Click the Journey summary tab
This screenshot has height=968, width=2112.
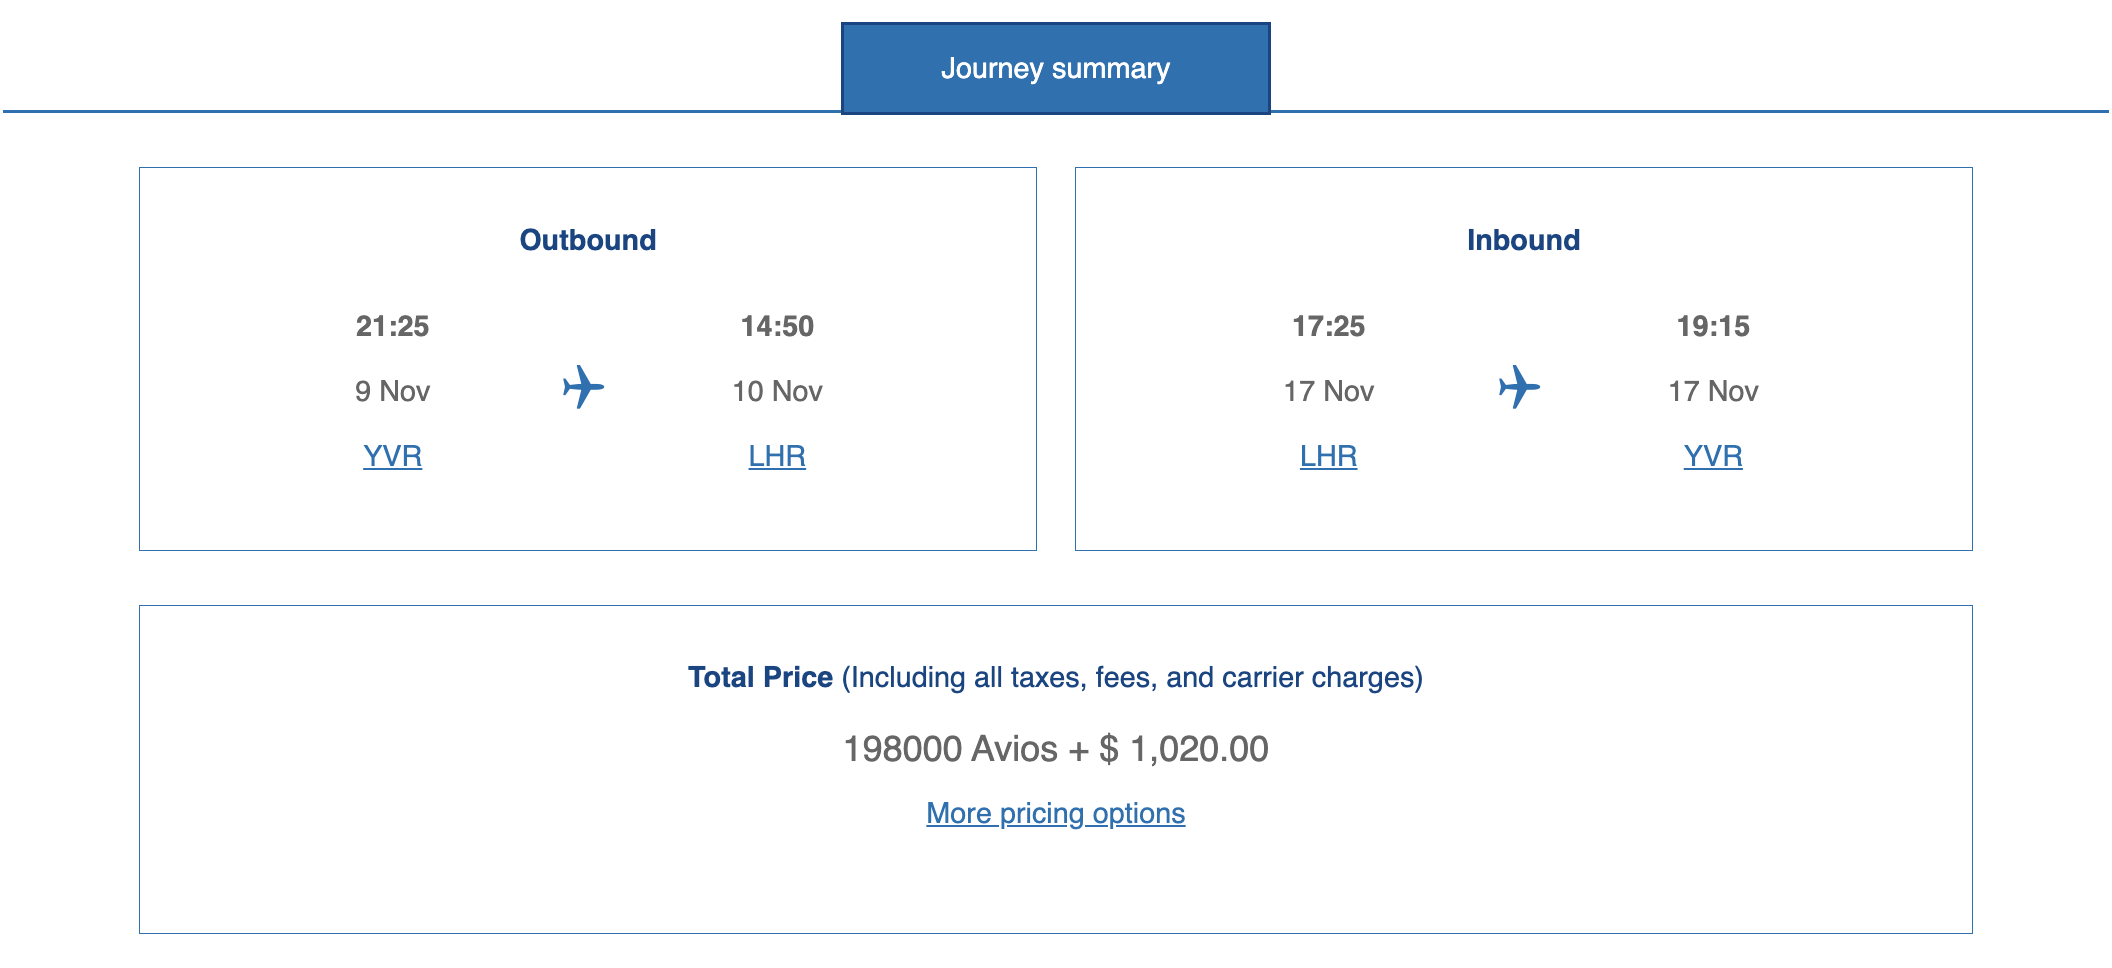tap(1055, 68)
